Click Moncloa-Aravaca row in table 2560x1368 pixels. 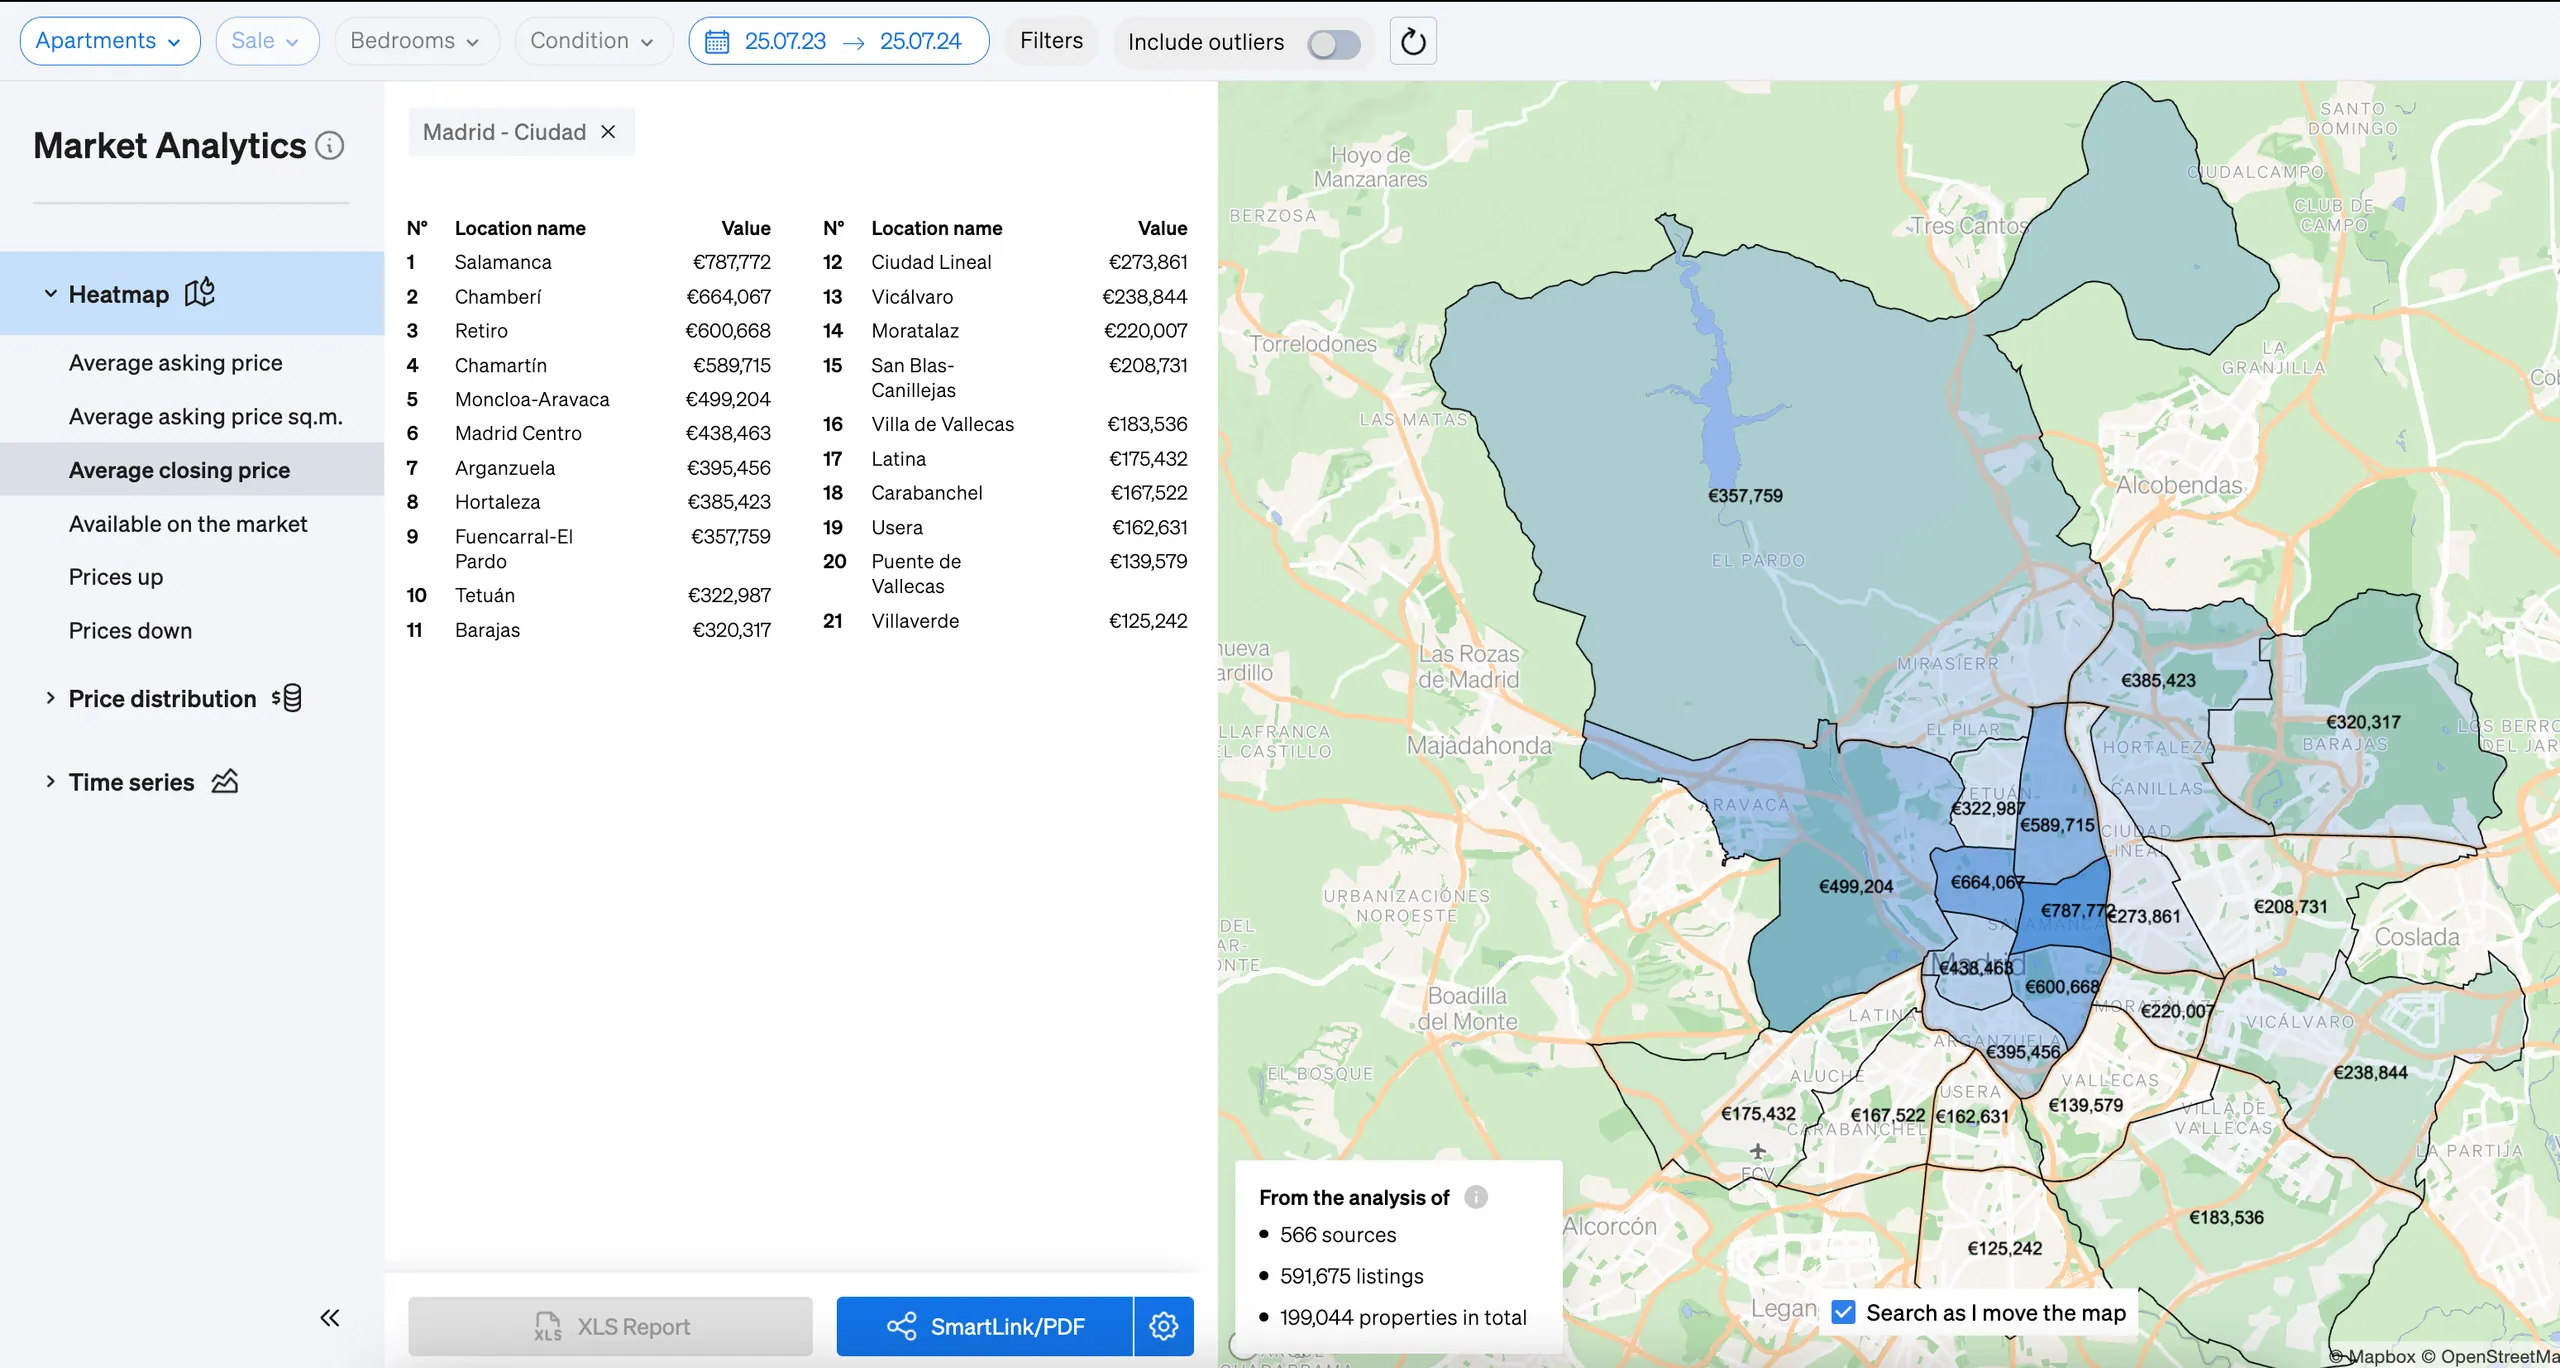pyautogui.click(x=588, y=399)
